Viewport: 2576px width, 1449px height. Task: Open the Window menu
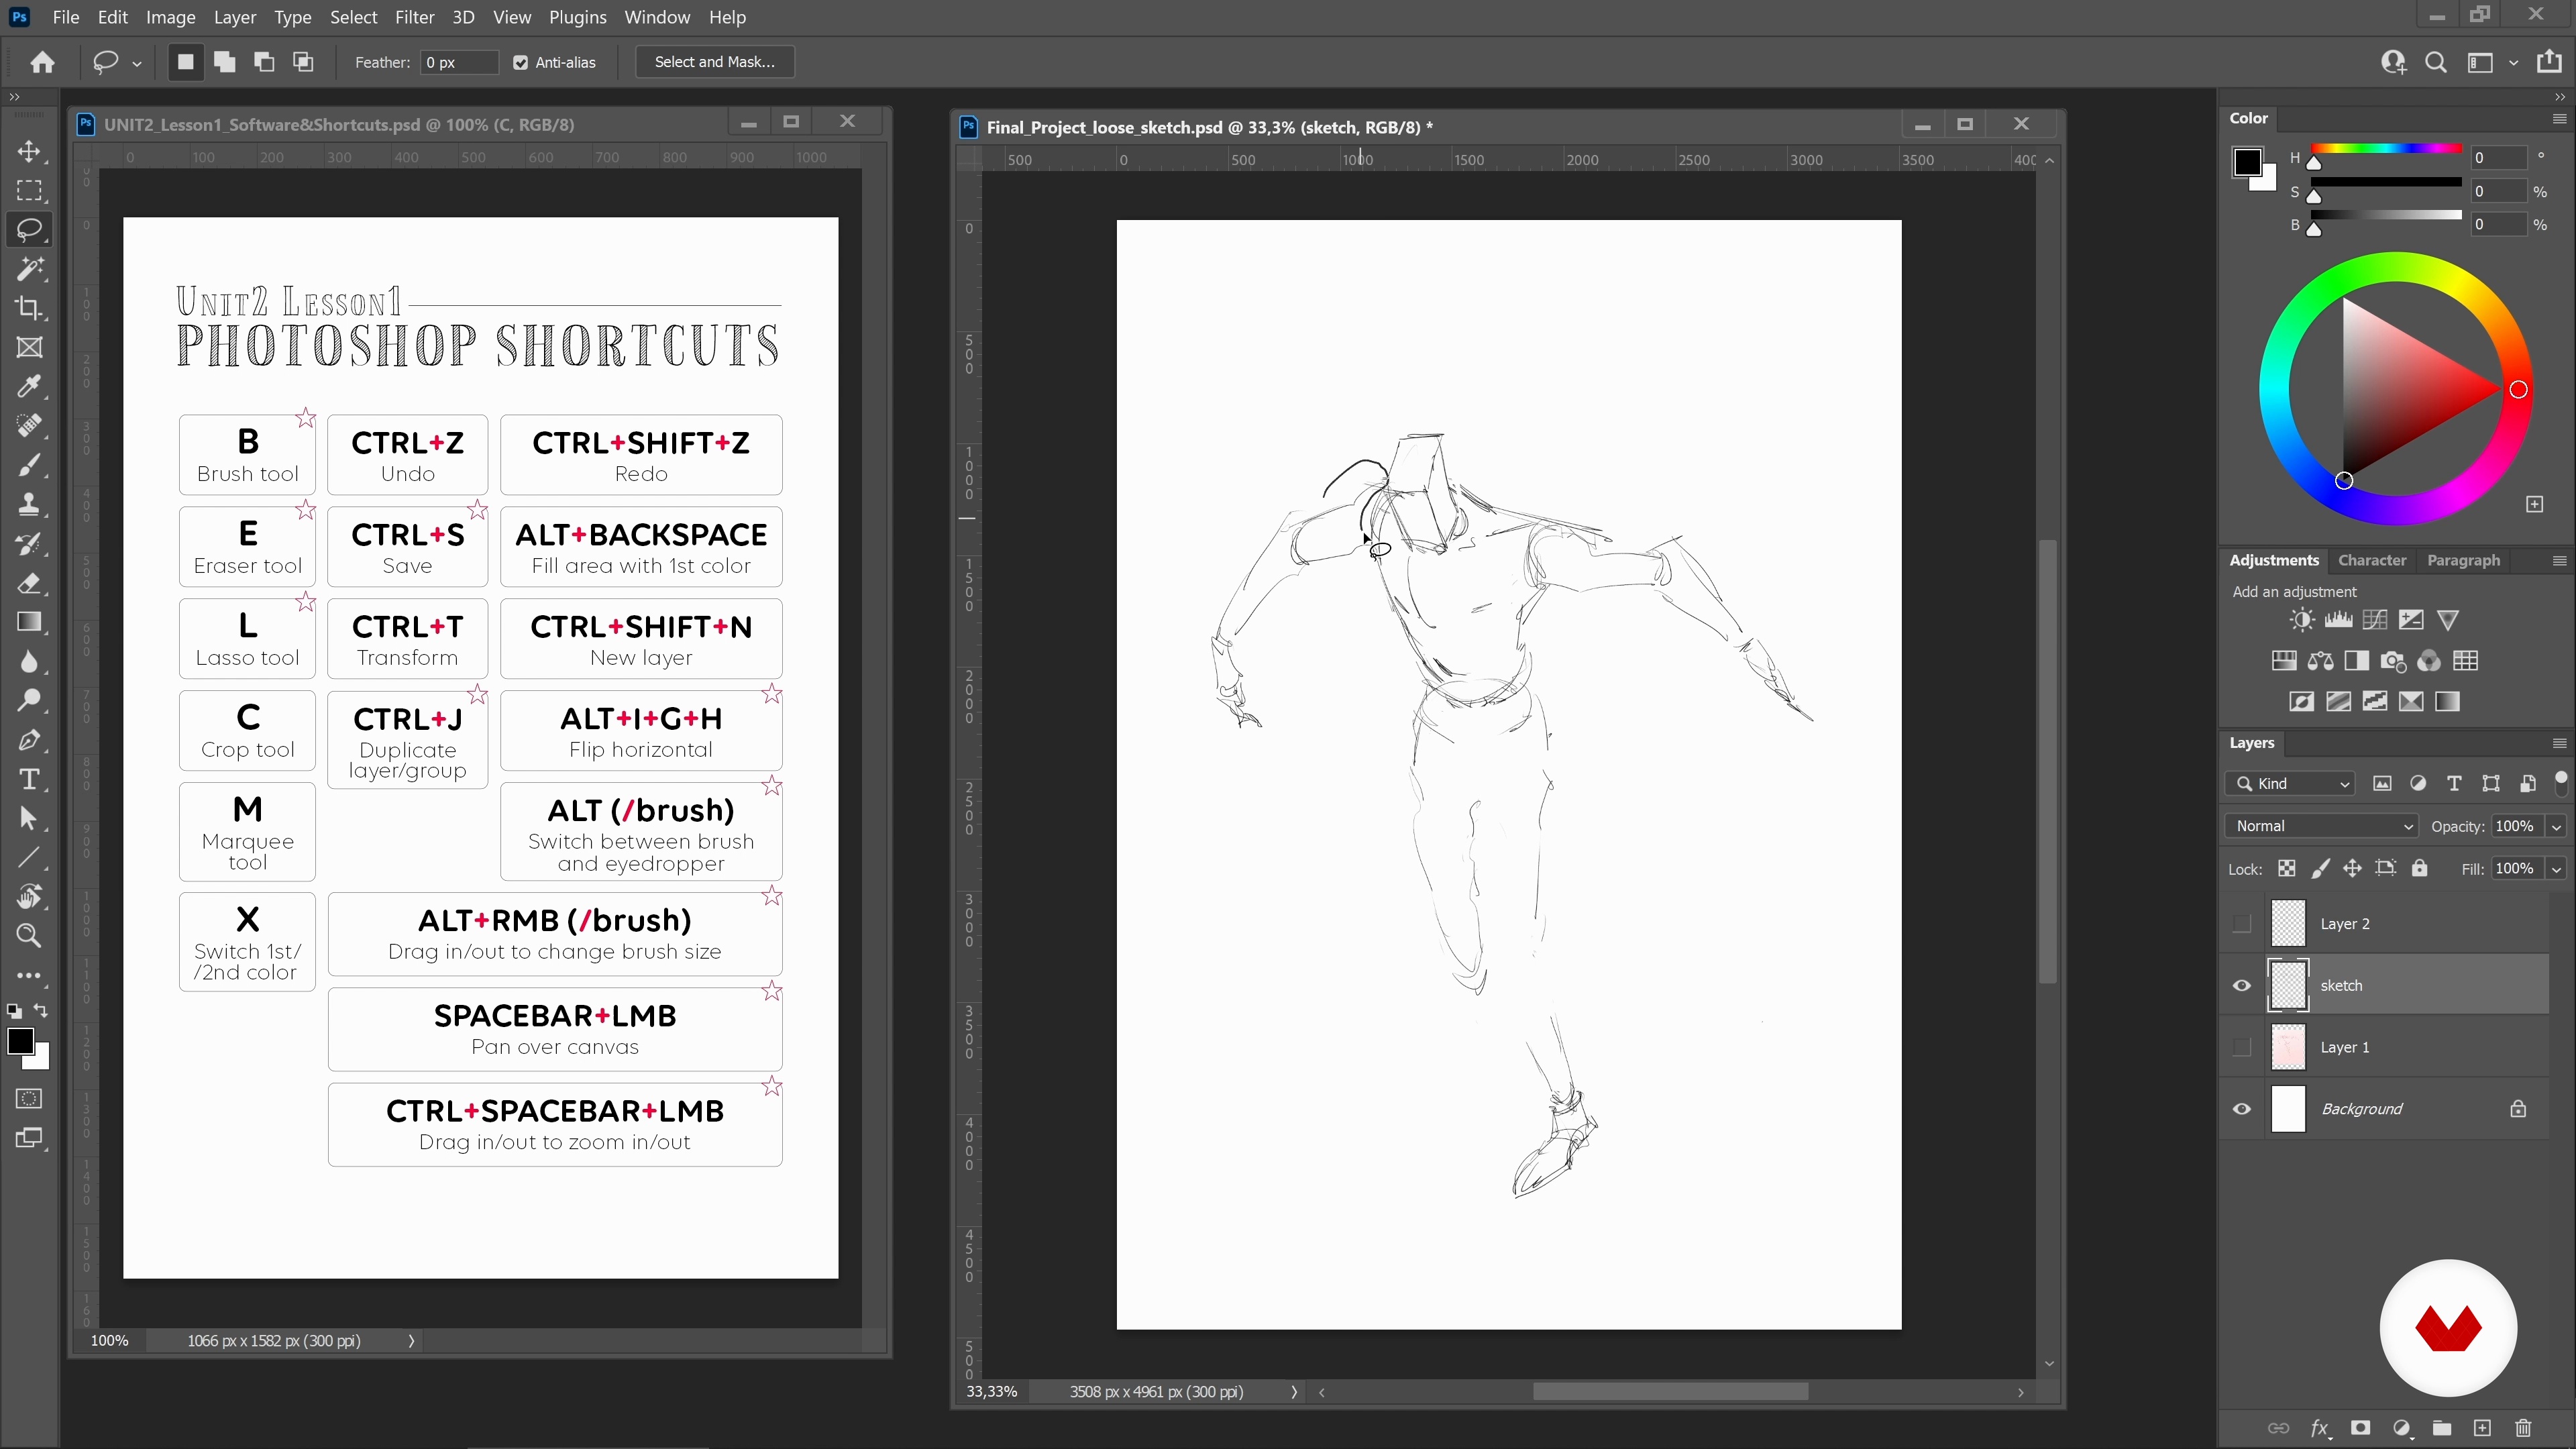click(x=657, y=17)
